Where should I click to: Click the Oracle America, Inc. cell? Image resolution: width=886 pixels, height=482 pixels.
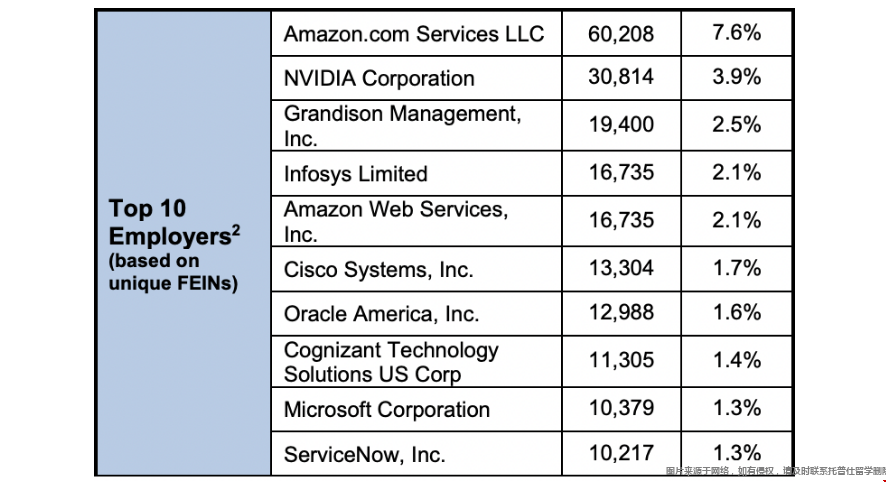381,314
